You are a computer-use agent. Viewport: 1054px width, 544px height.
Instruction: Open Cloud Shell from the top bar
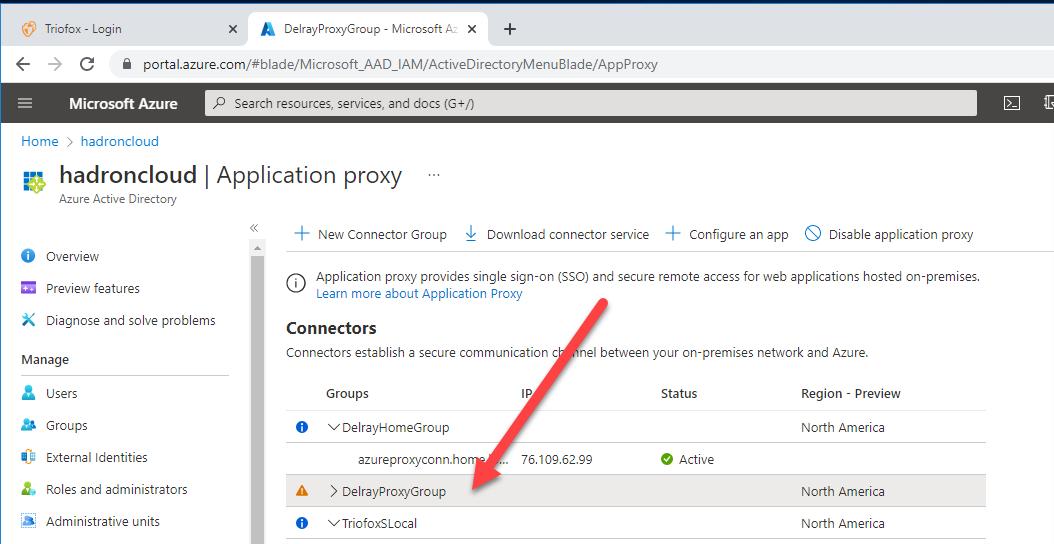coord(1012,103)
